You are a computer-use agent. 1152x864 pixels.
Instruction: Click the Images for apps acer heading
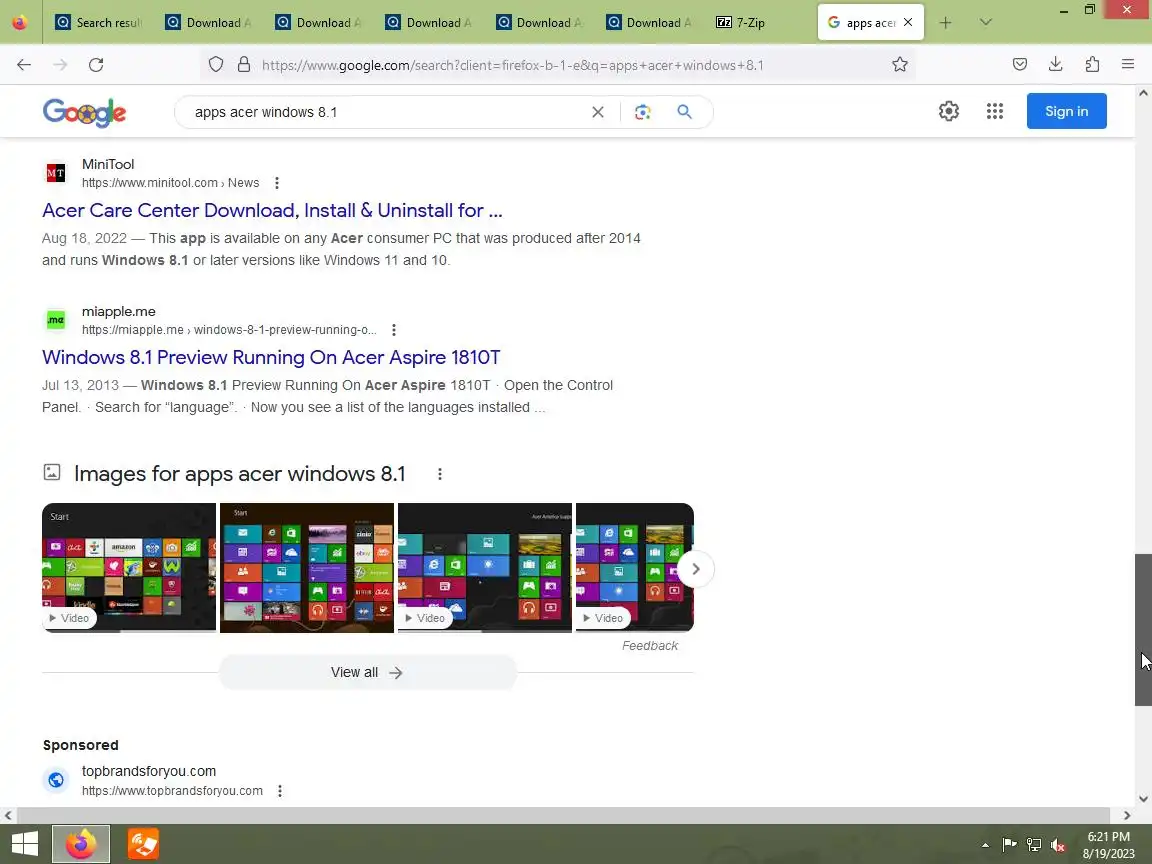point(240,474)
